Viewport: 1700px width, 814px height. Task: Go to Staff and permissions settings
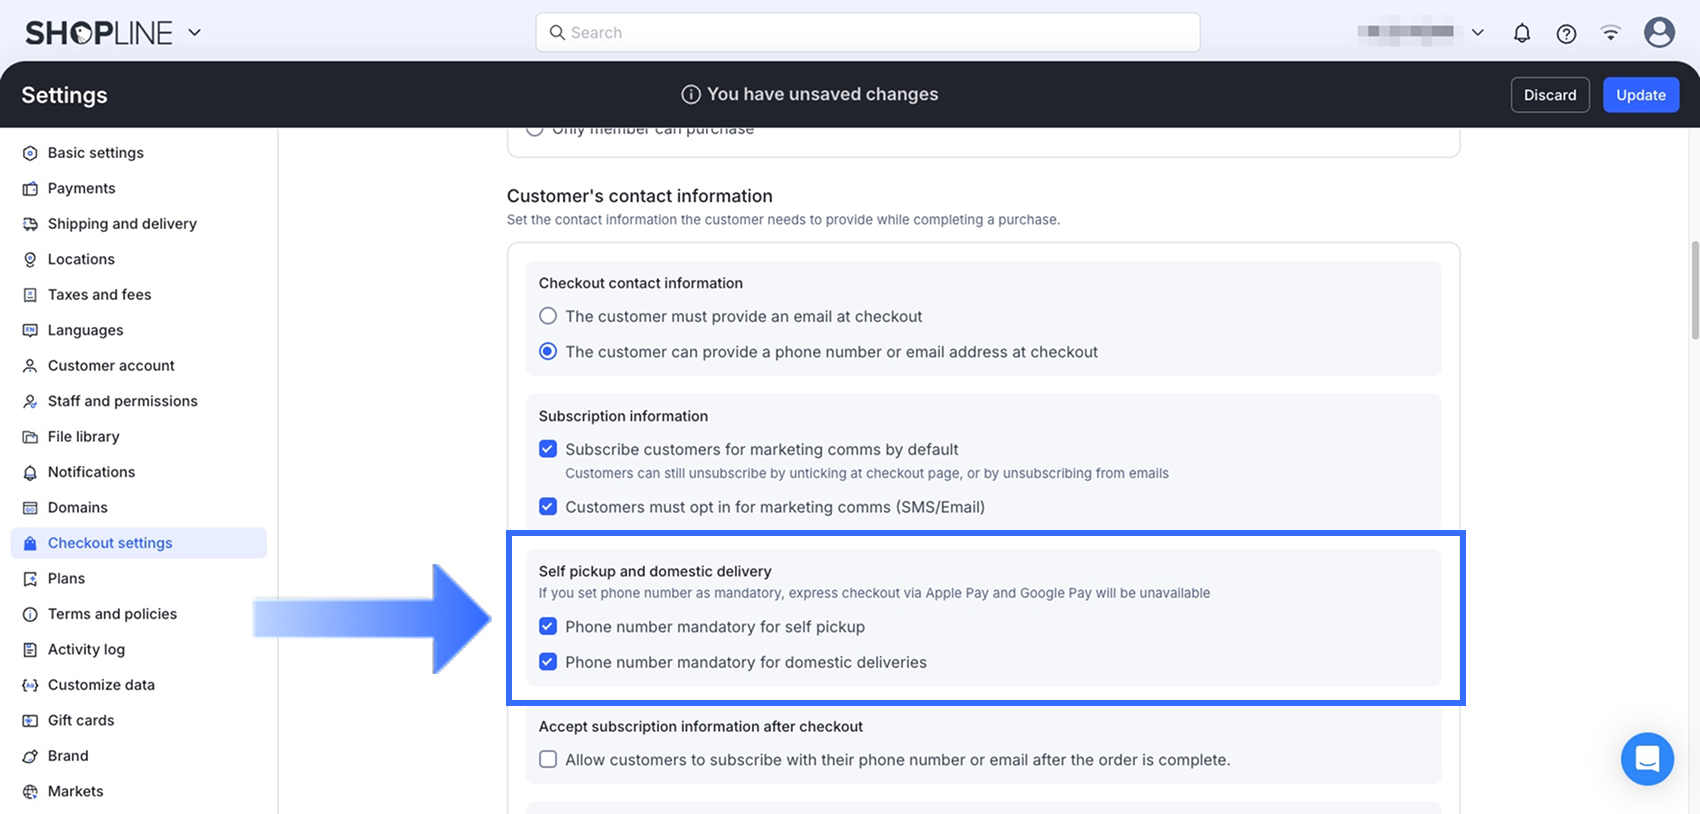[x=122, y=401]
